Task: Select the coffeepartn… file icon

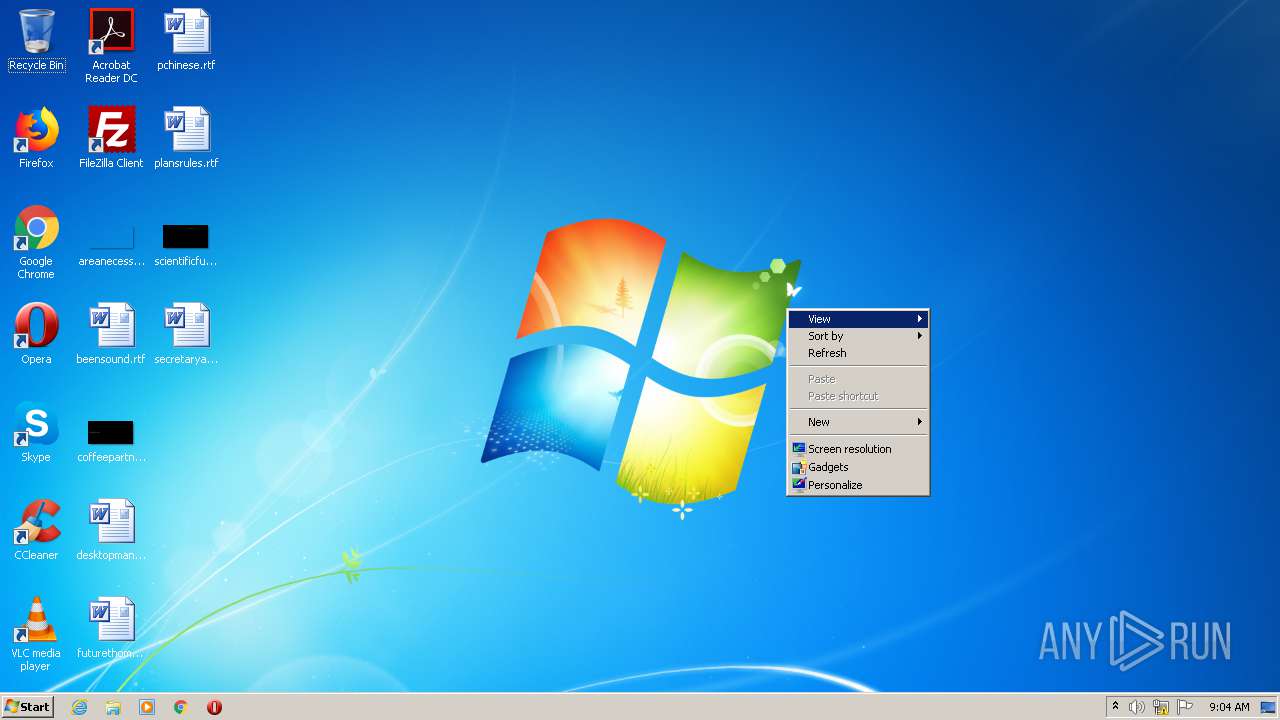Action: coord(111,441)
